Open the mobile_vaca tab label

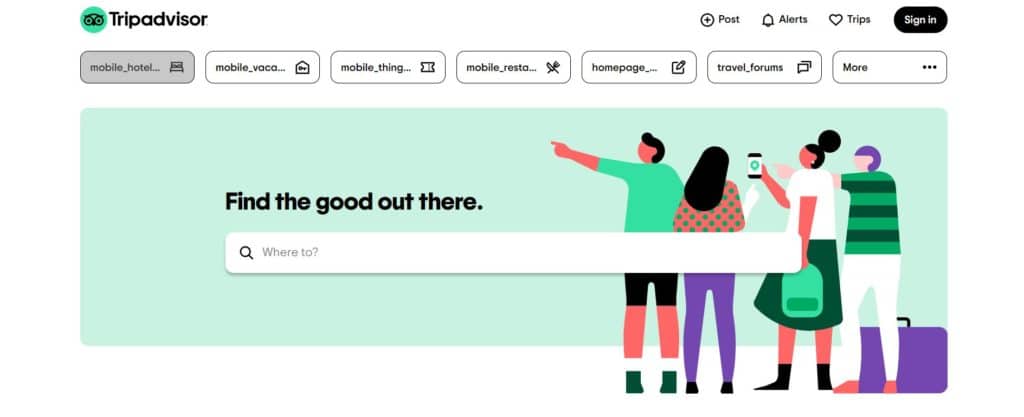coord(251,67)
